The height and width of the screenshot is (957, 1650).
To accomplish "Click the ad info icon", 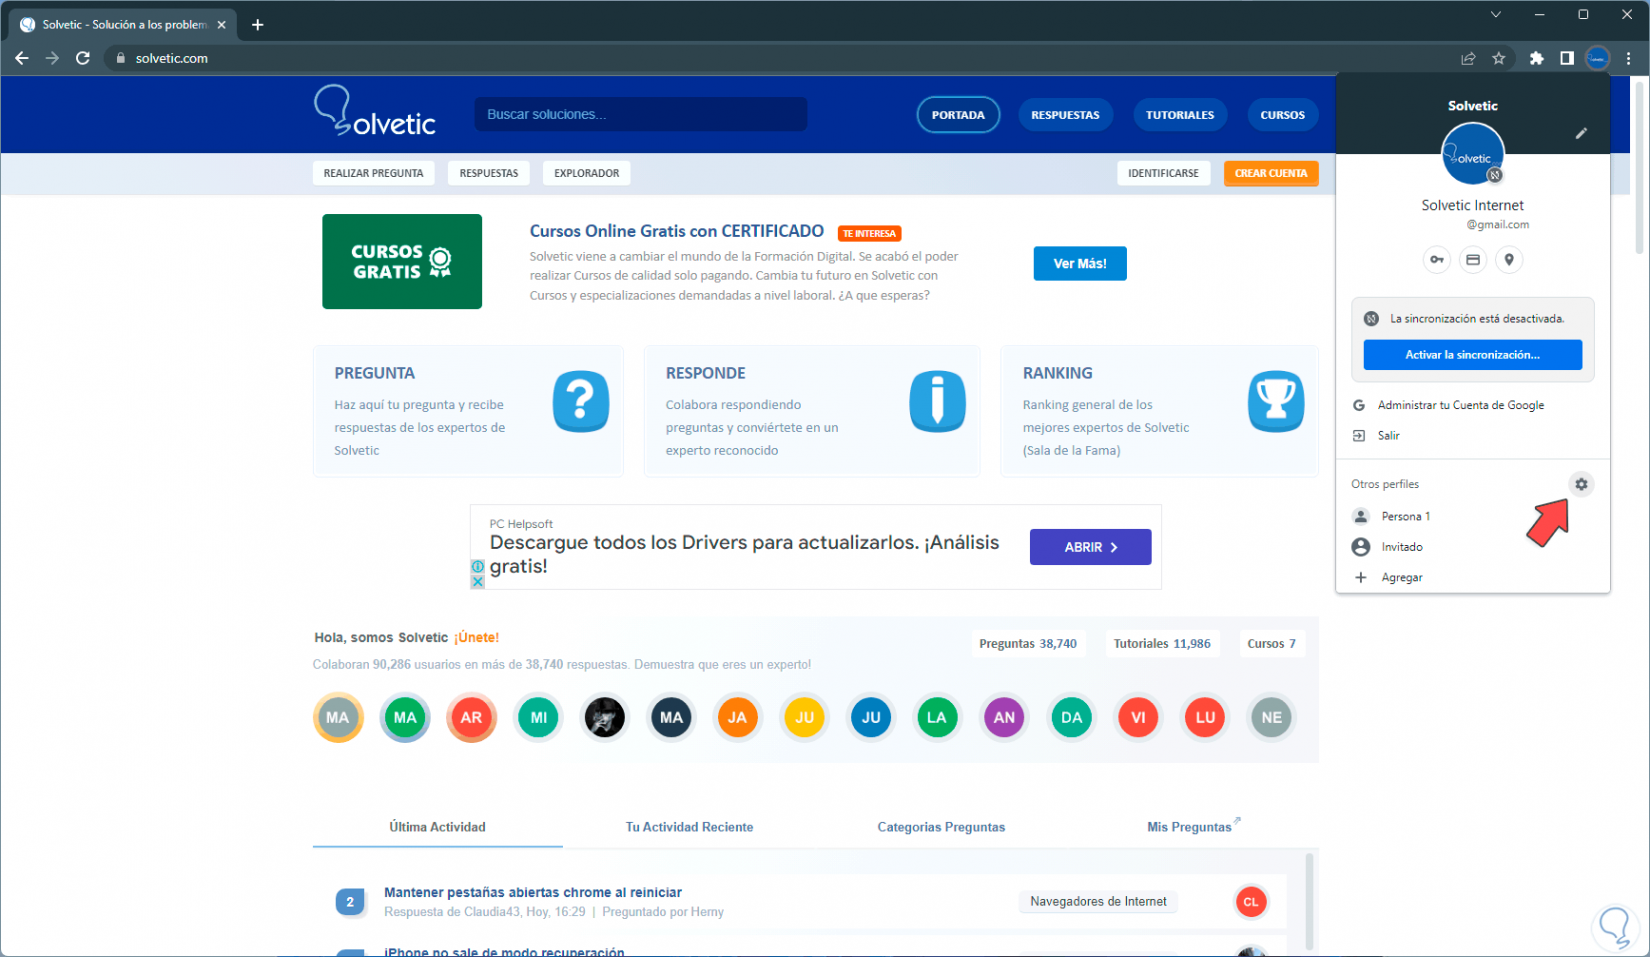I will pyautogui.click(x=478, y=567).
